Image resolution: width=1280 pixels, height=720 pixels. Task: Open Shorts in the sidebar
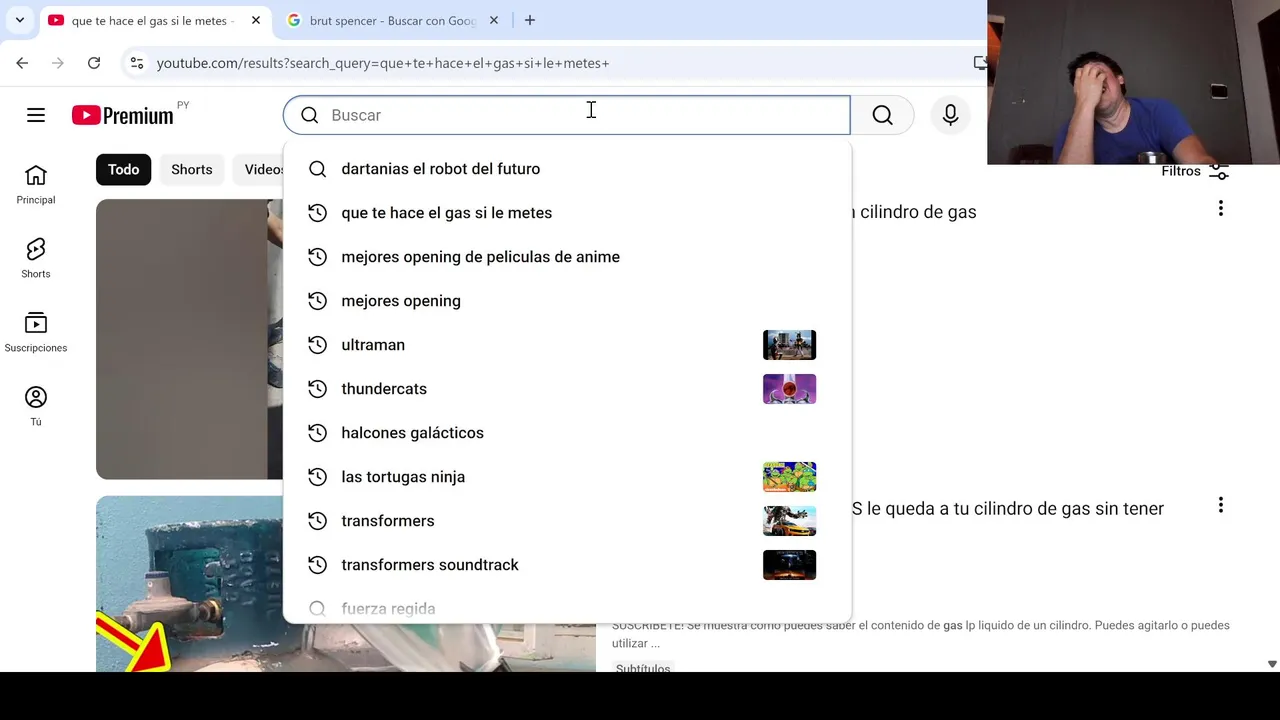(36, 259)
